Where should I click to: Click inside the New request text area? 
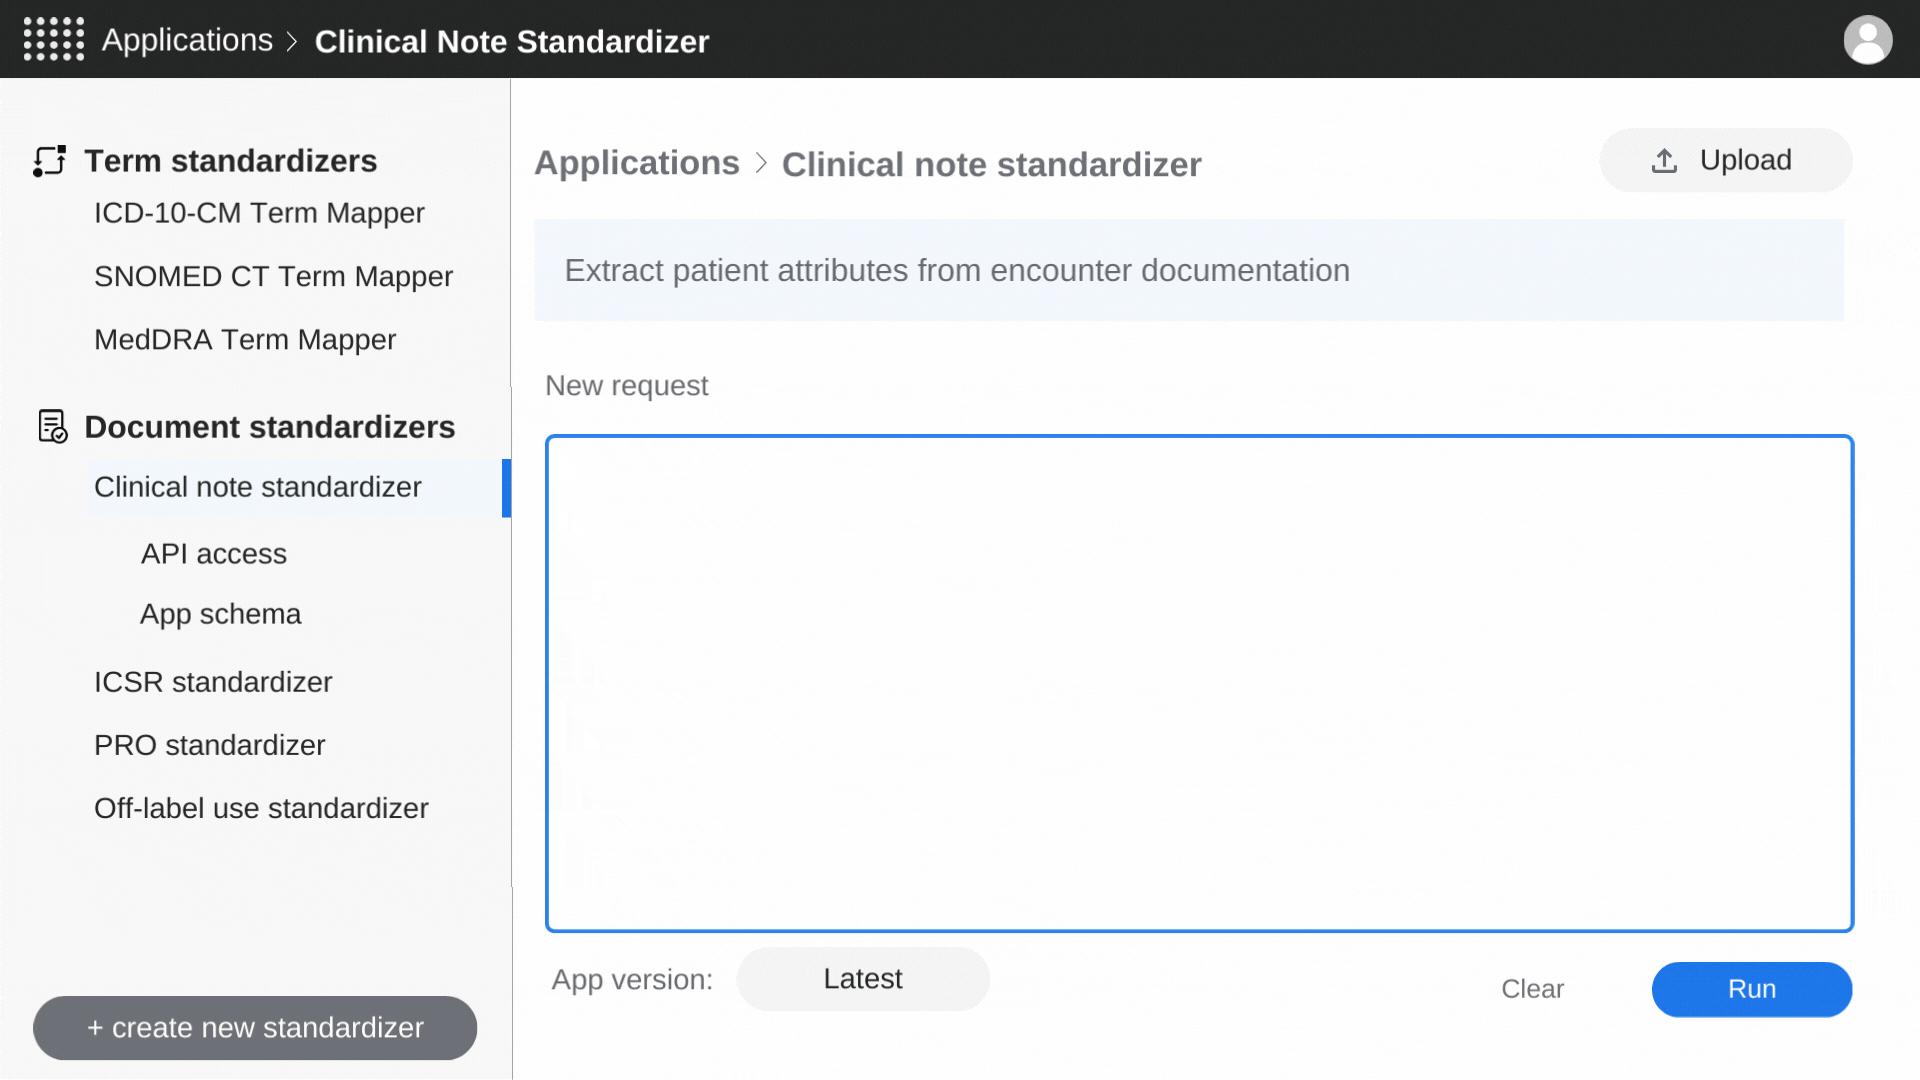click(x=1197, y=683)
